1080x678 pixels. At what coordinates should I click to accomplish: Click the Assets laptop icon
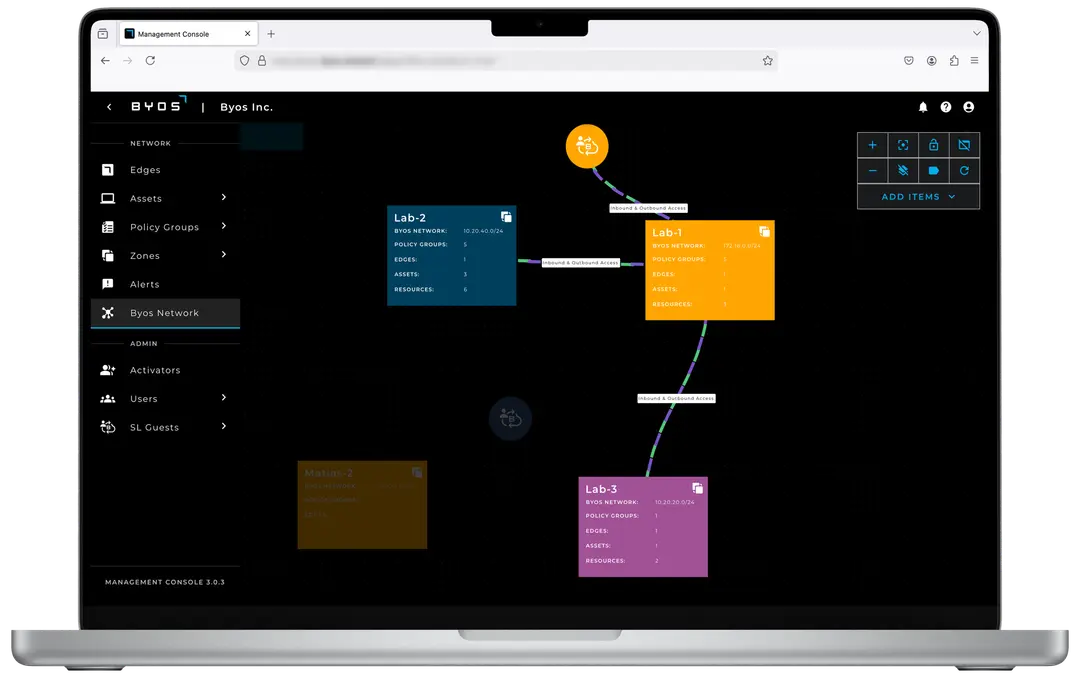pyautogui.click(x=107, y=198)
